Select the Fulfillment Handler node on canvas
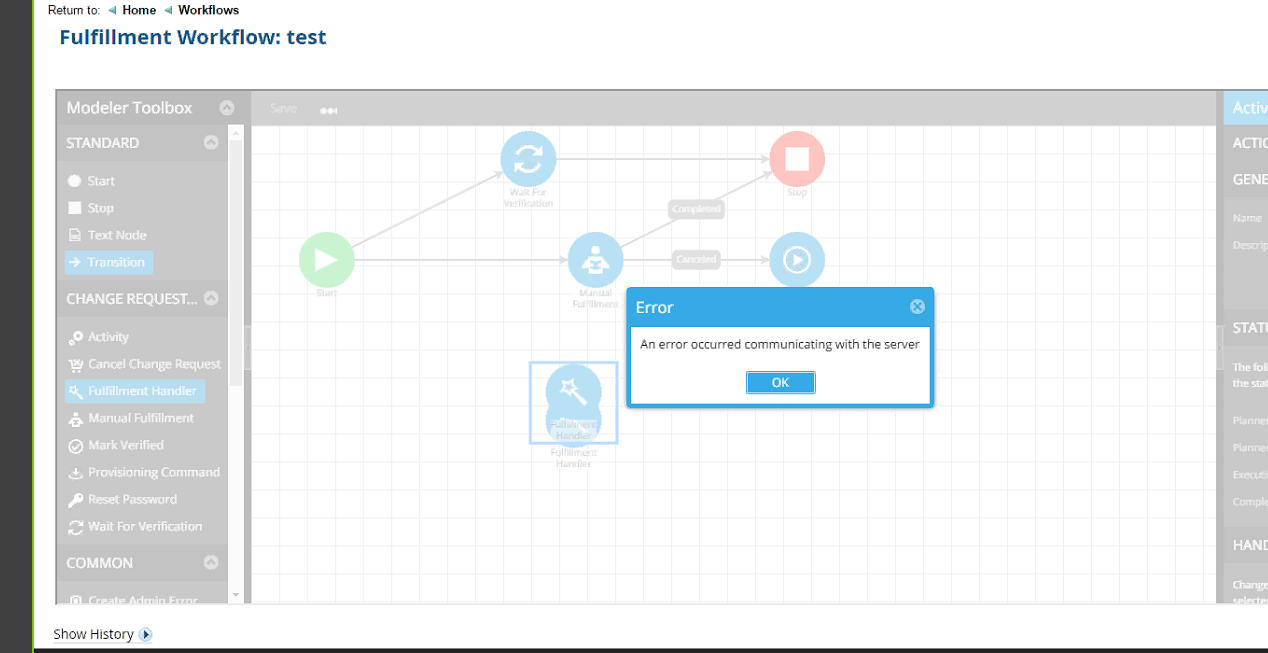1268x653 pixels. point(573,403)
